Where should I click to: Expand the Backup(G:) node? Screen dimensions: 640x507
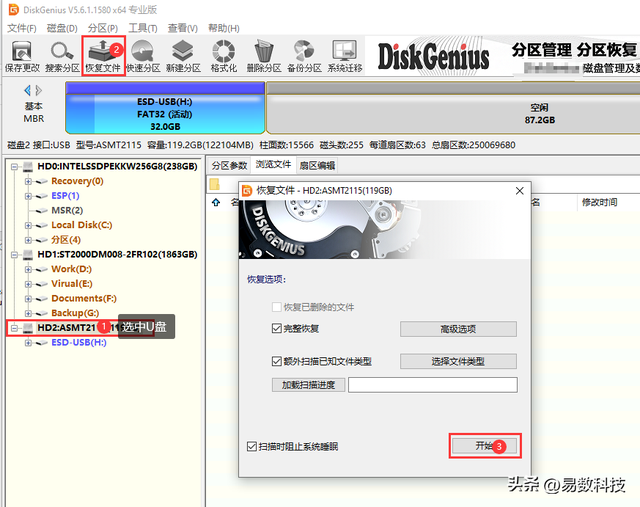(x=28, y=314)
